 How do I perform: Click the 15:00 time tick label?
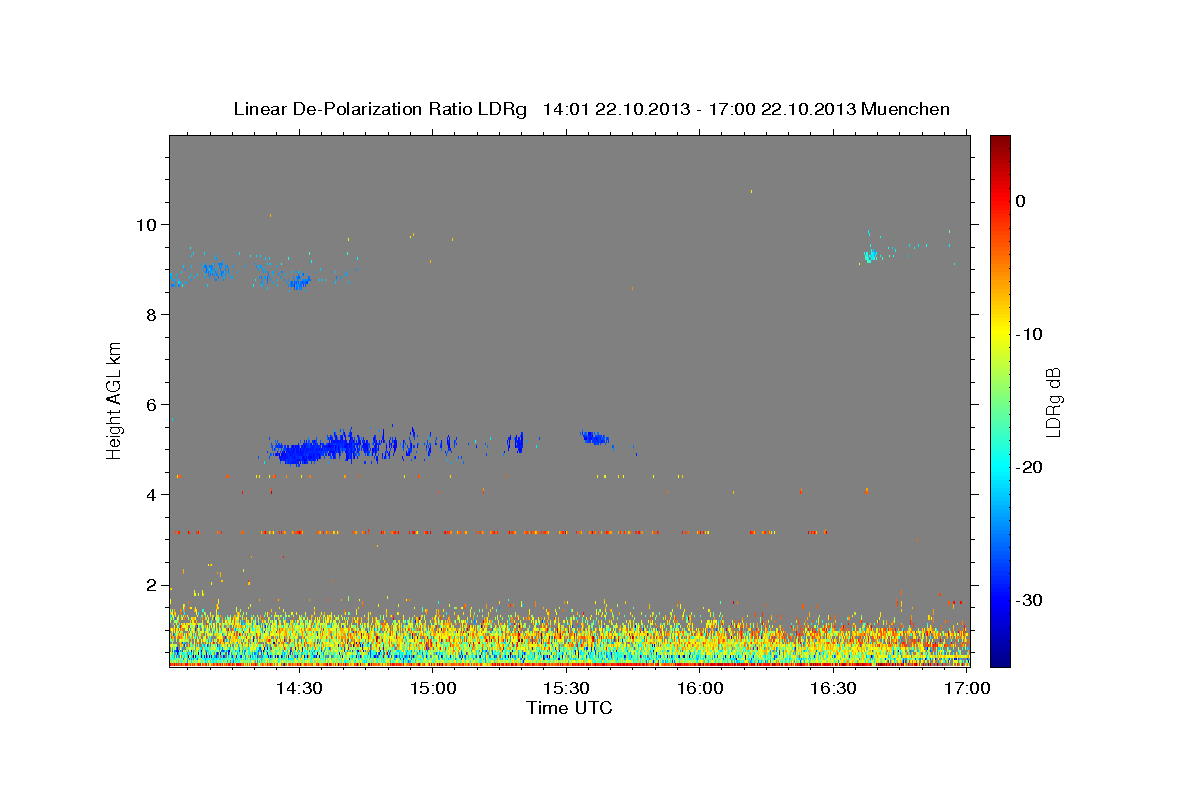coord(432,688)
